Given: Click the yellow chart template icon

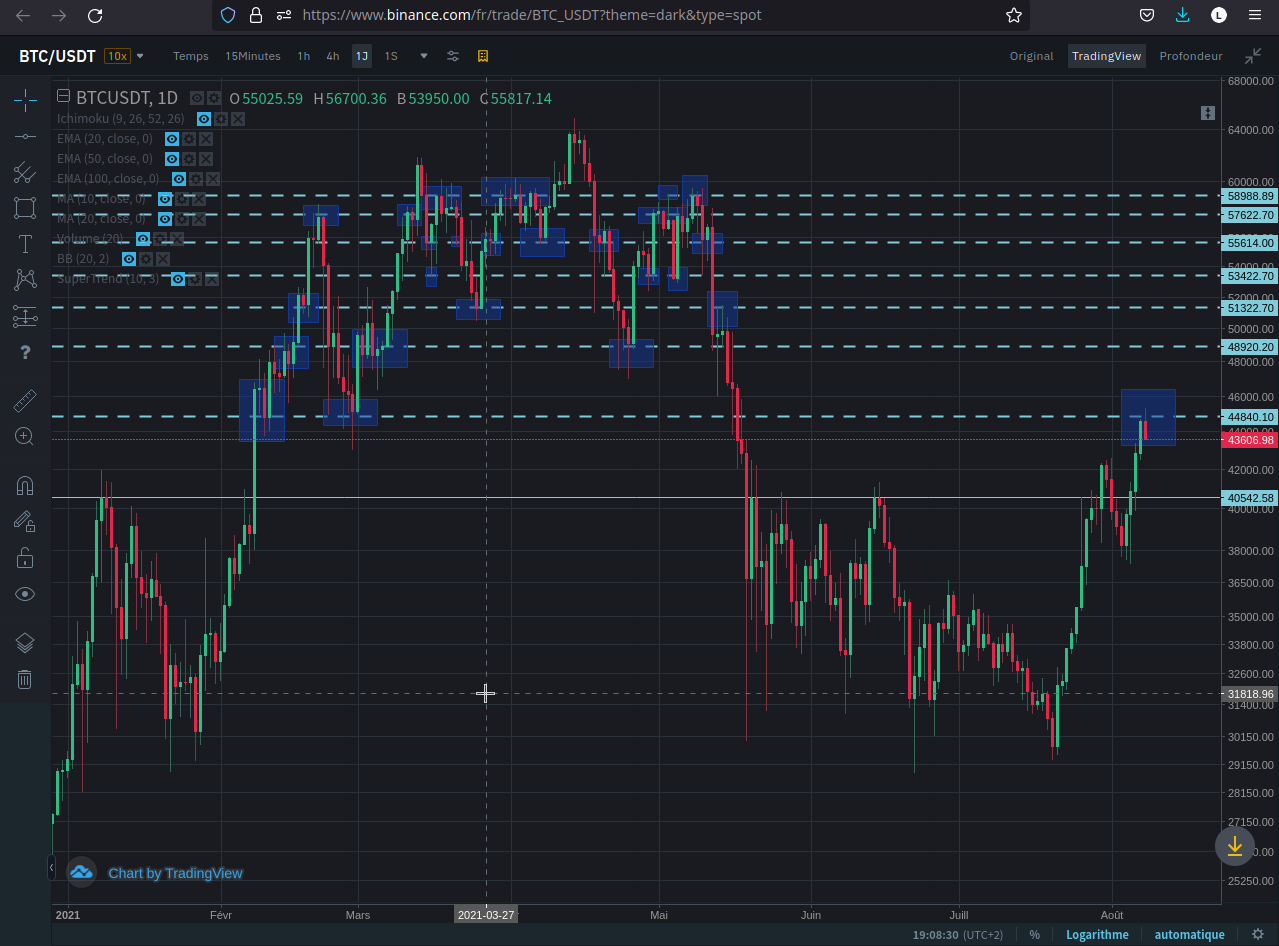Looking at the screenshot, I should 483,56.
